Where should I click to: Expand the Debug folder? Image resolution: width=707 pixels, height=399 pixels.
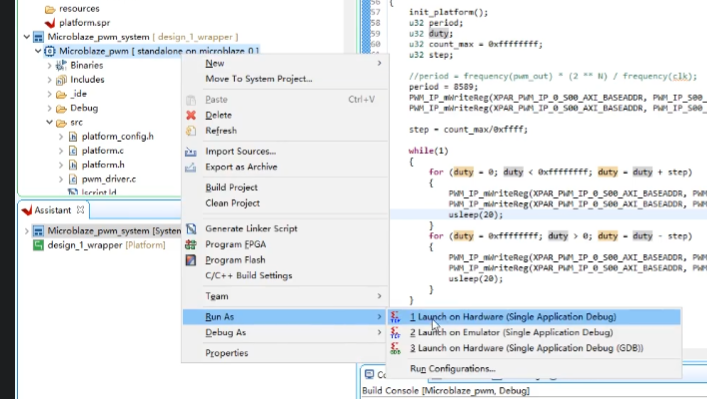click(x=50, y=108)
